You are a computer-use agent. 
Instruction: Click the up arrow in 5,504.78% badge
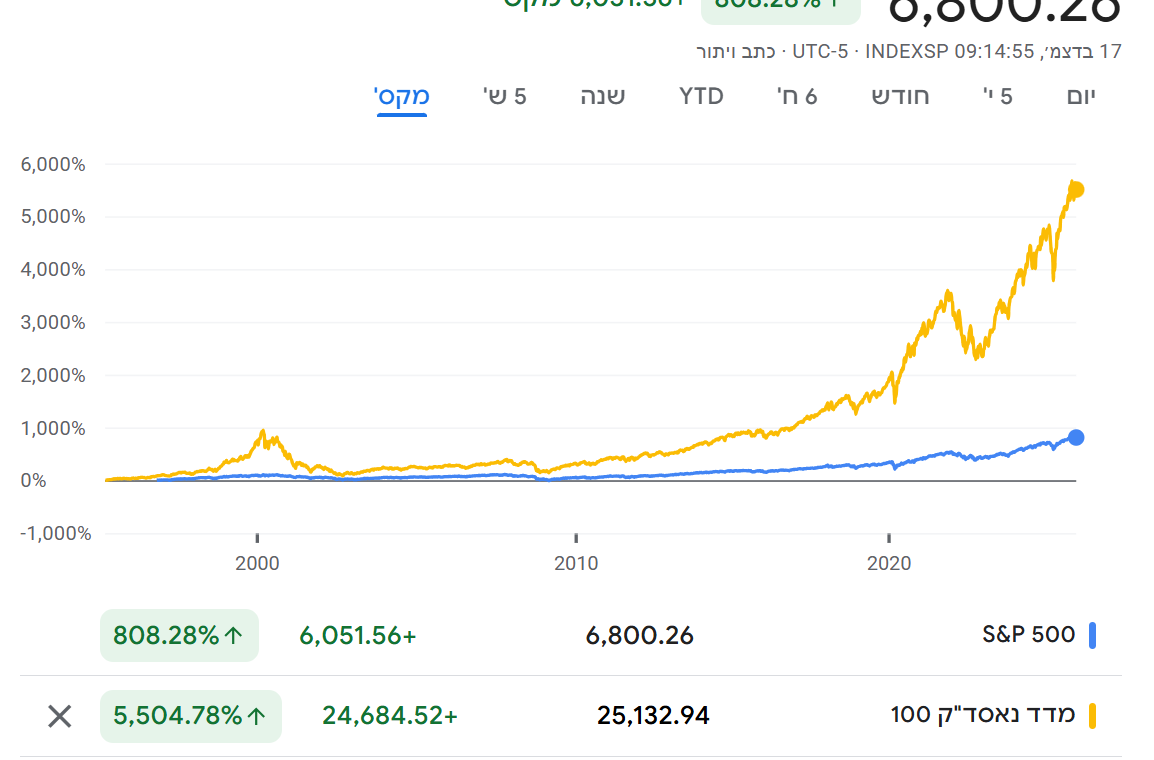click(257, 716)
